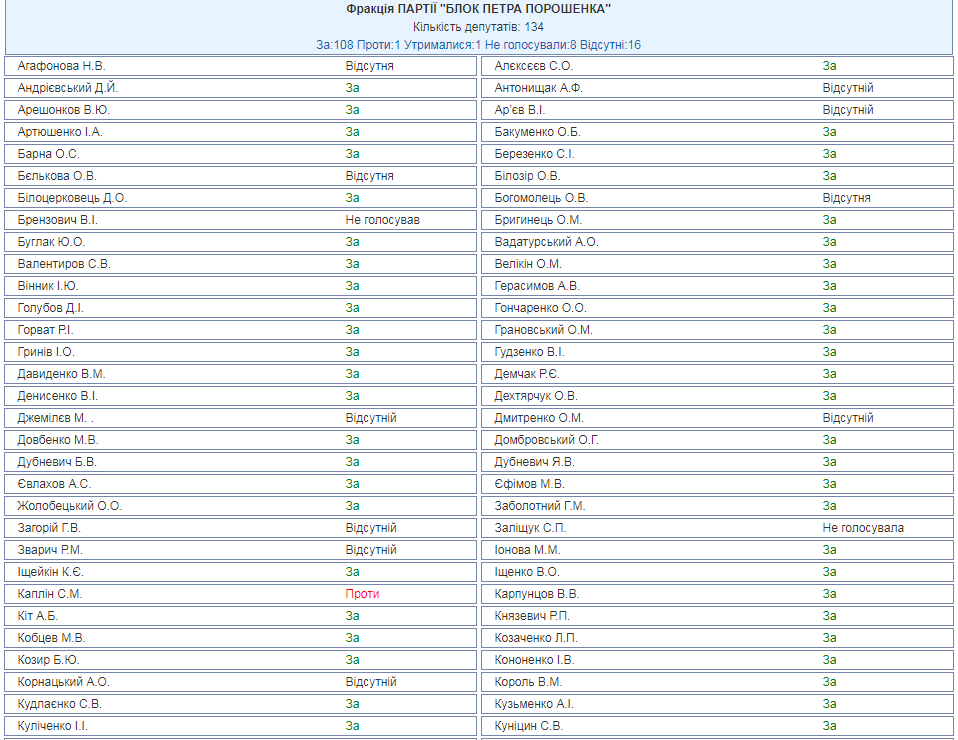Click the "За" vote beside Іонова М.М.
The height and width of the screenshot is (740, 958).
829,550
